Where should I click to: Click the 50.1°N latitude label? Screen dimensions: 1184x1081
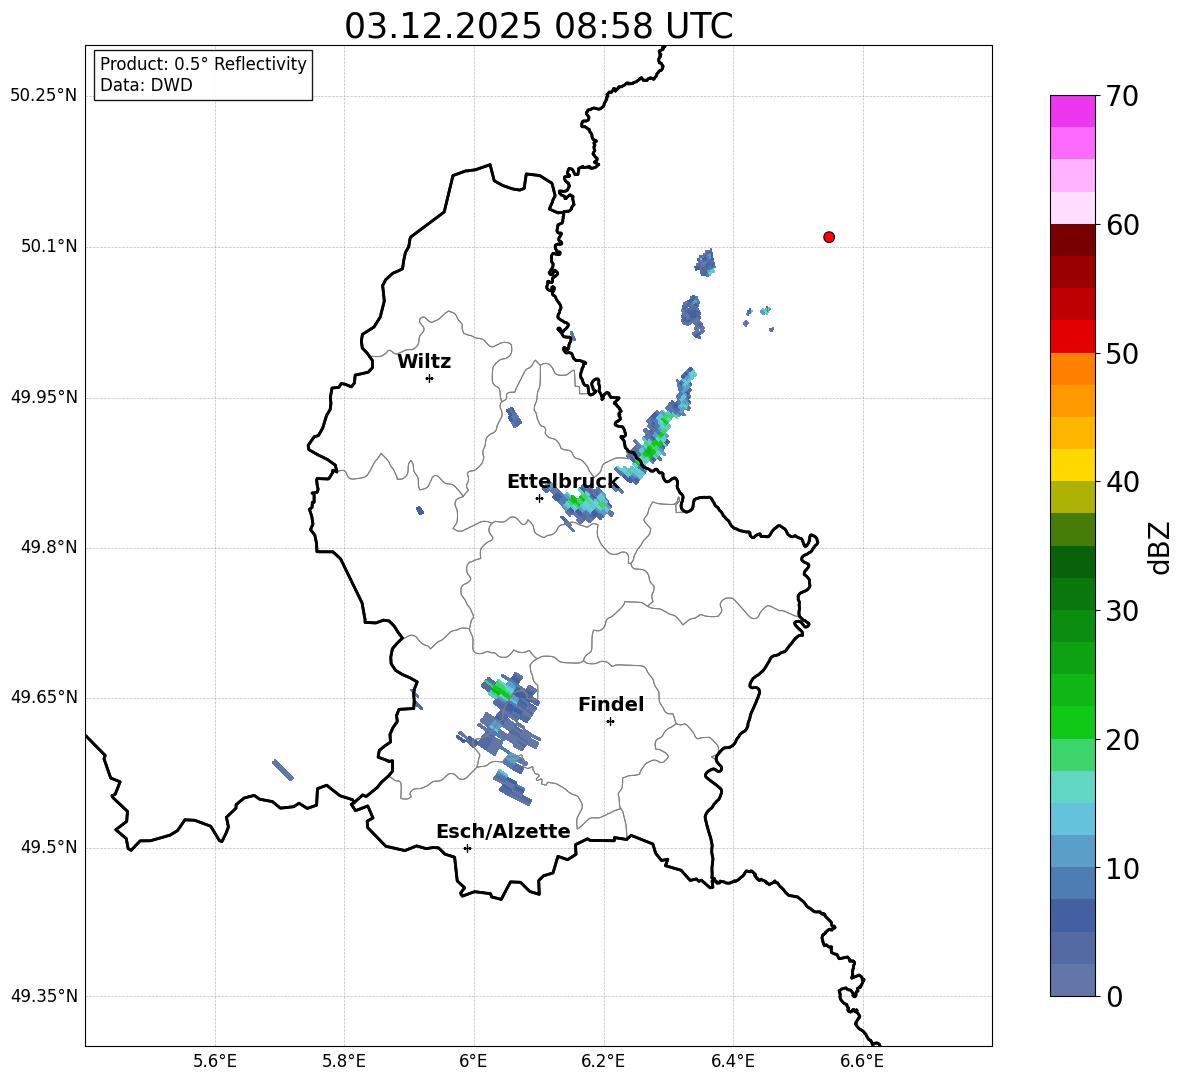pos(49,246)
